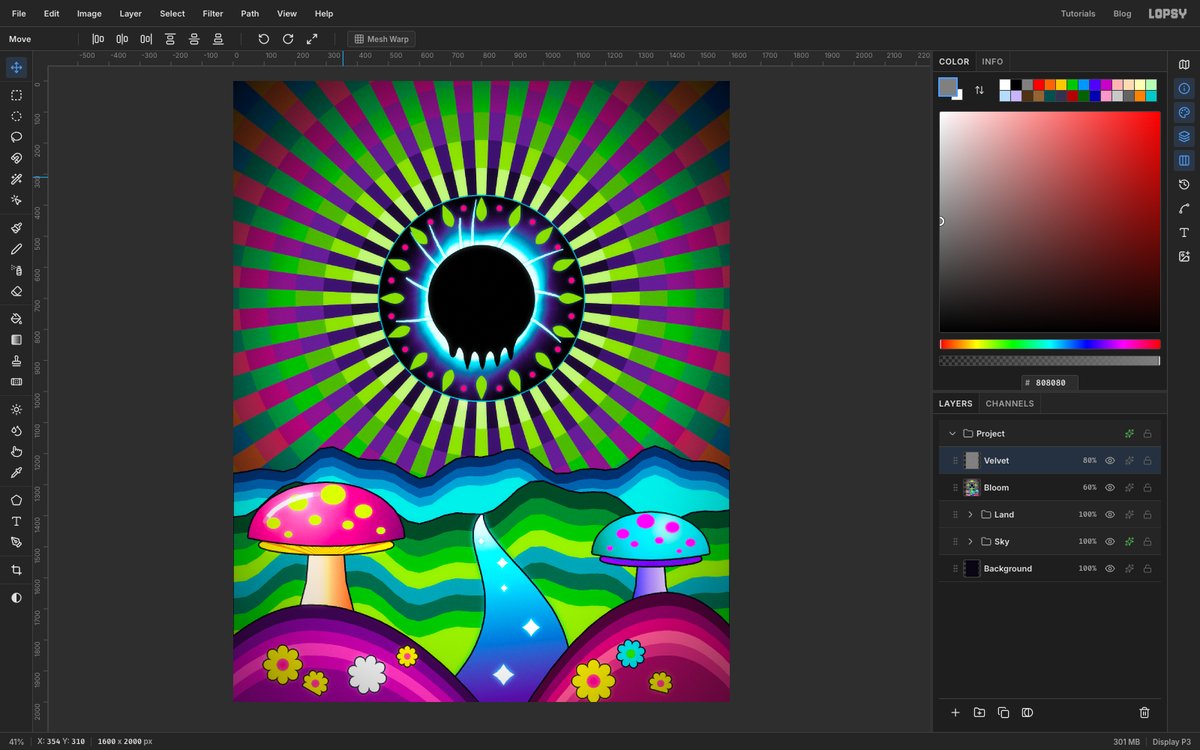
Task: Select the Crop tool
Action: pos(16,570)
